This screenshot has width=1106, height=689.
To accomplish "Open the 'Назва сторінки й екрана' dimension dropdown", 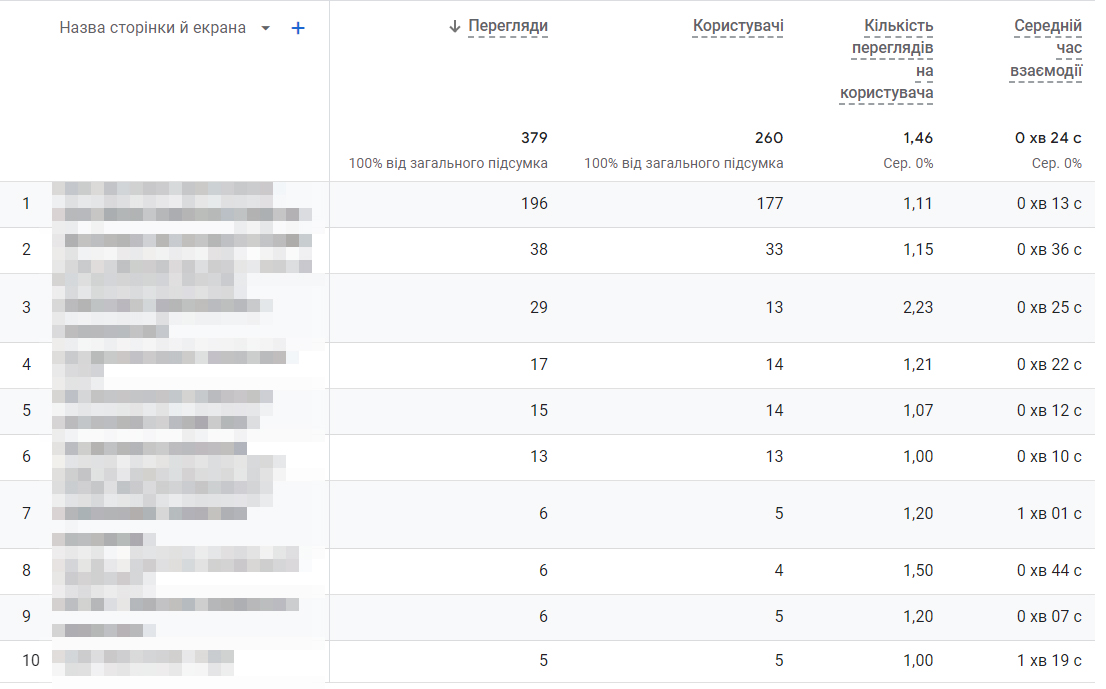I will [265, 28].
